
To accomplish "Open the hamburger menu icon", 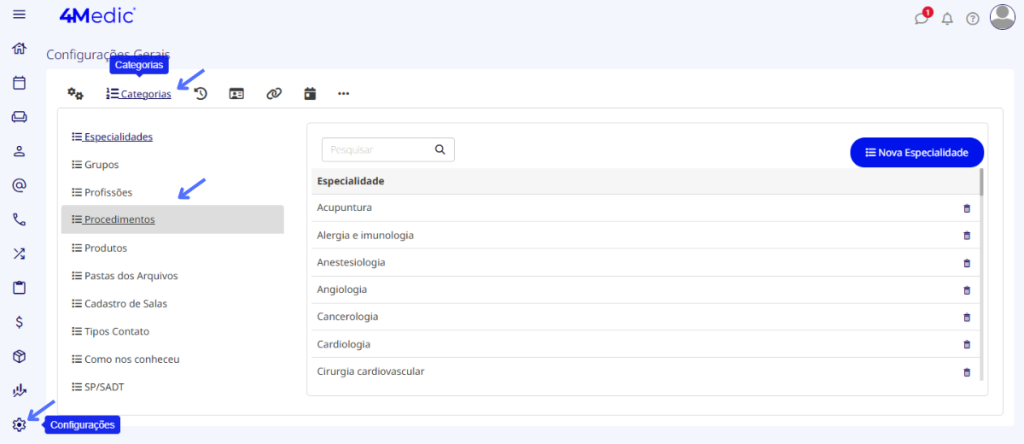I will click(20, 14).
